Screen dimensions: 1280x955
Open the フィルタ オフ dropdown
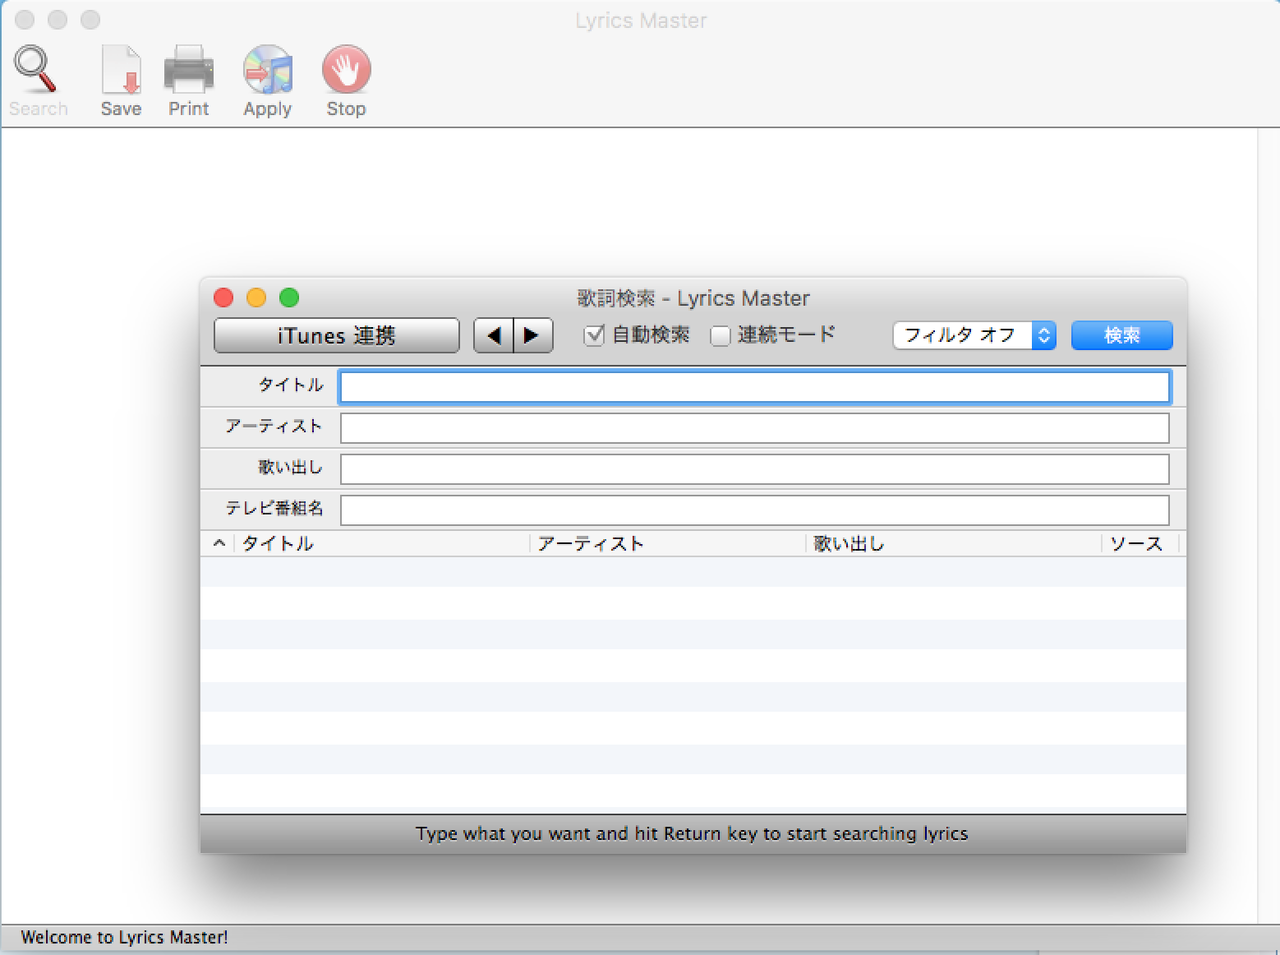tap(974, 335)
